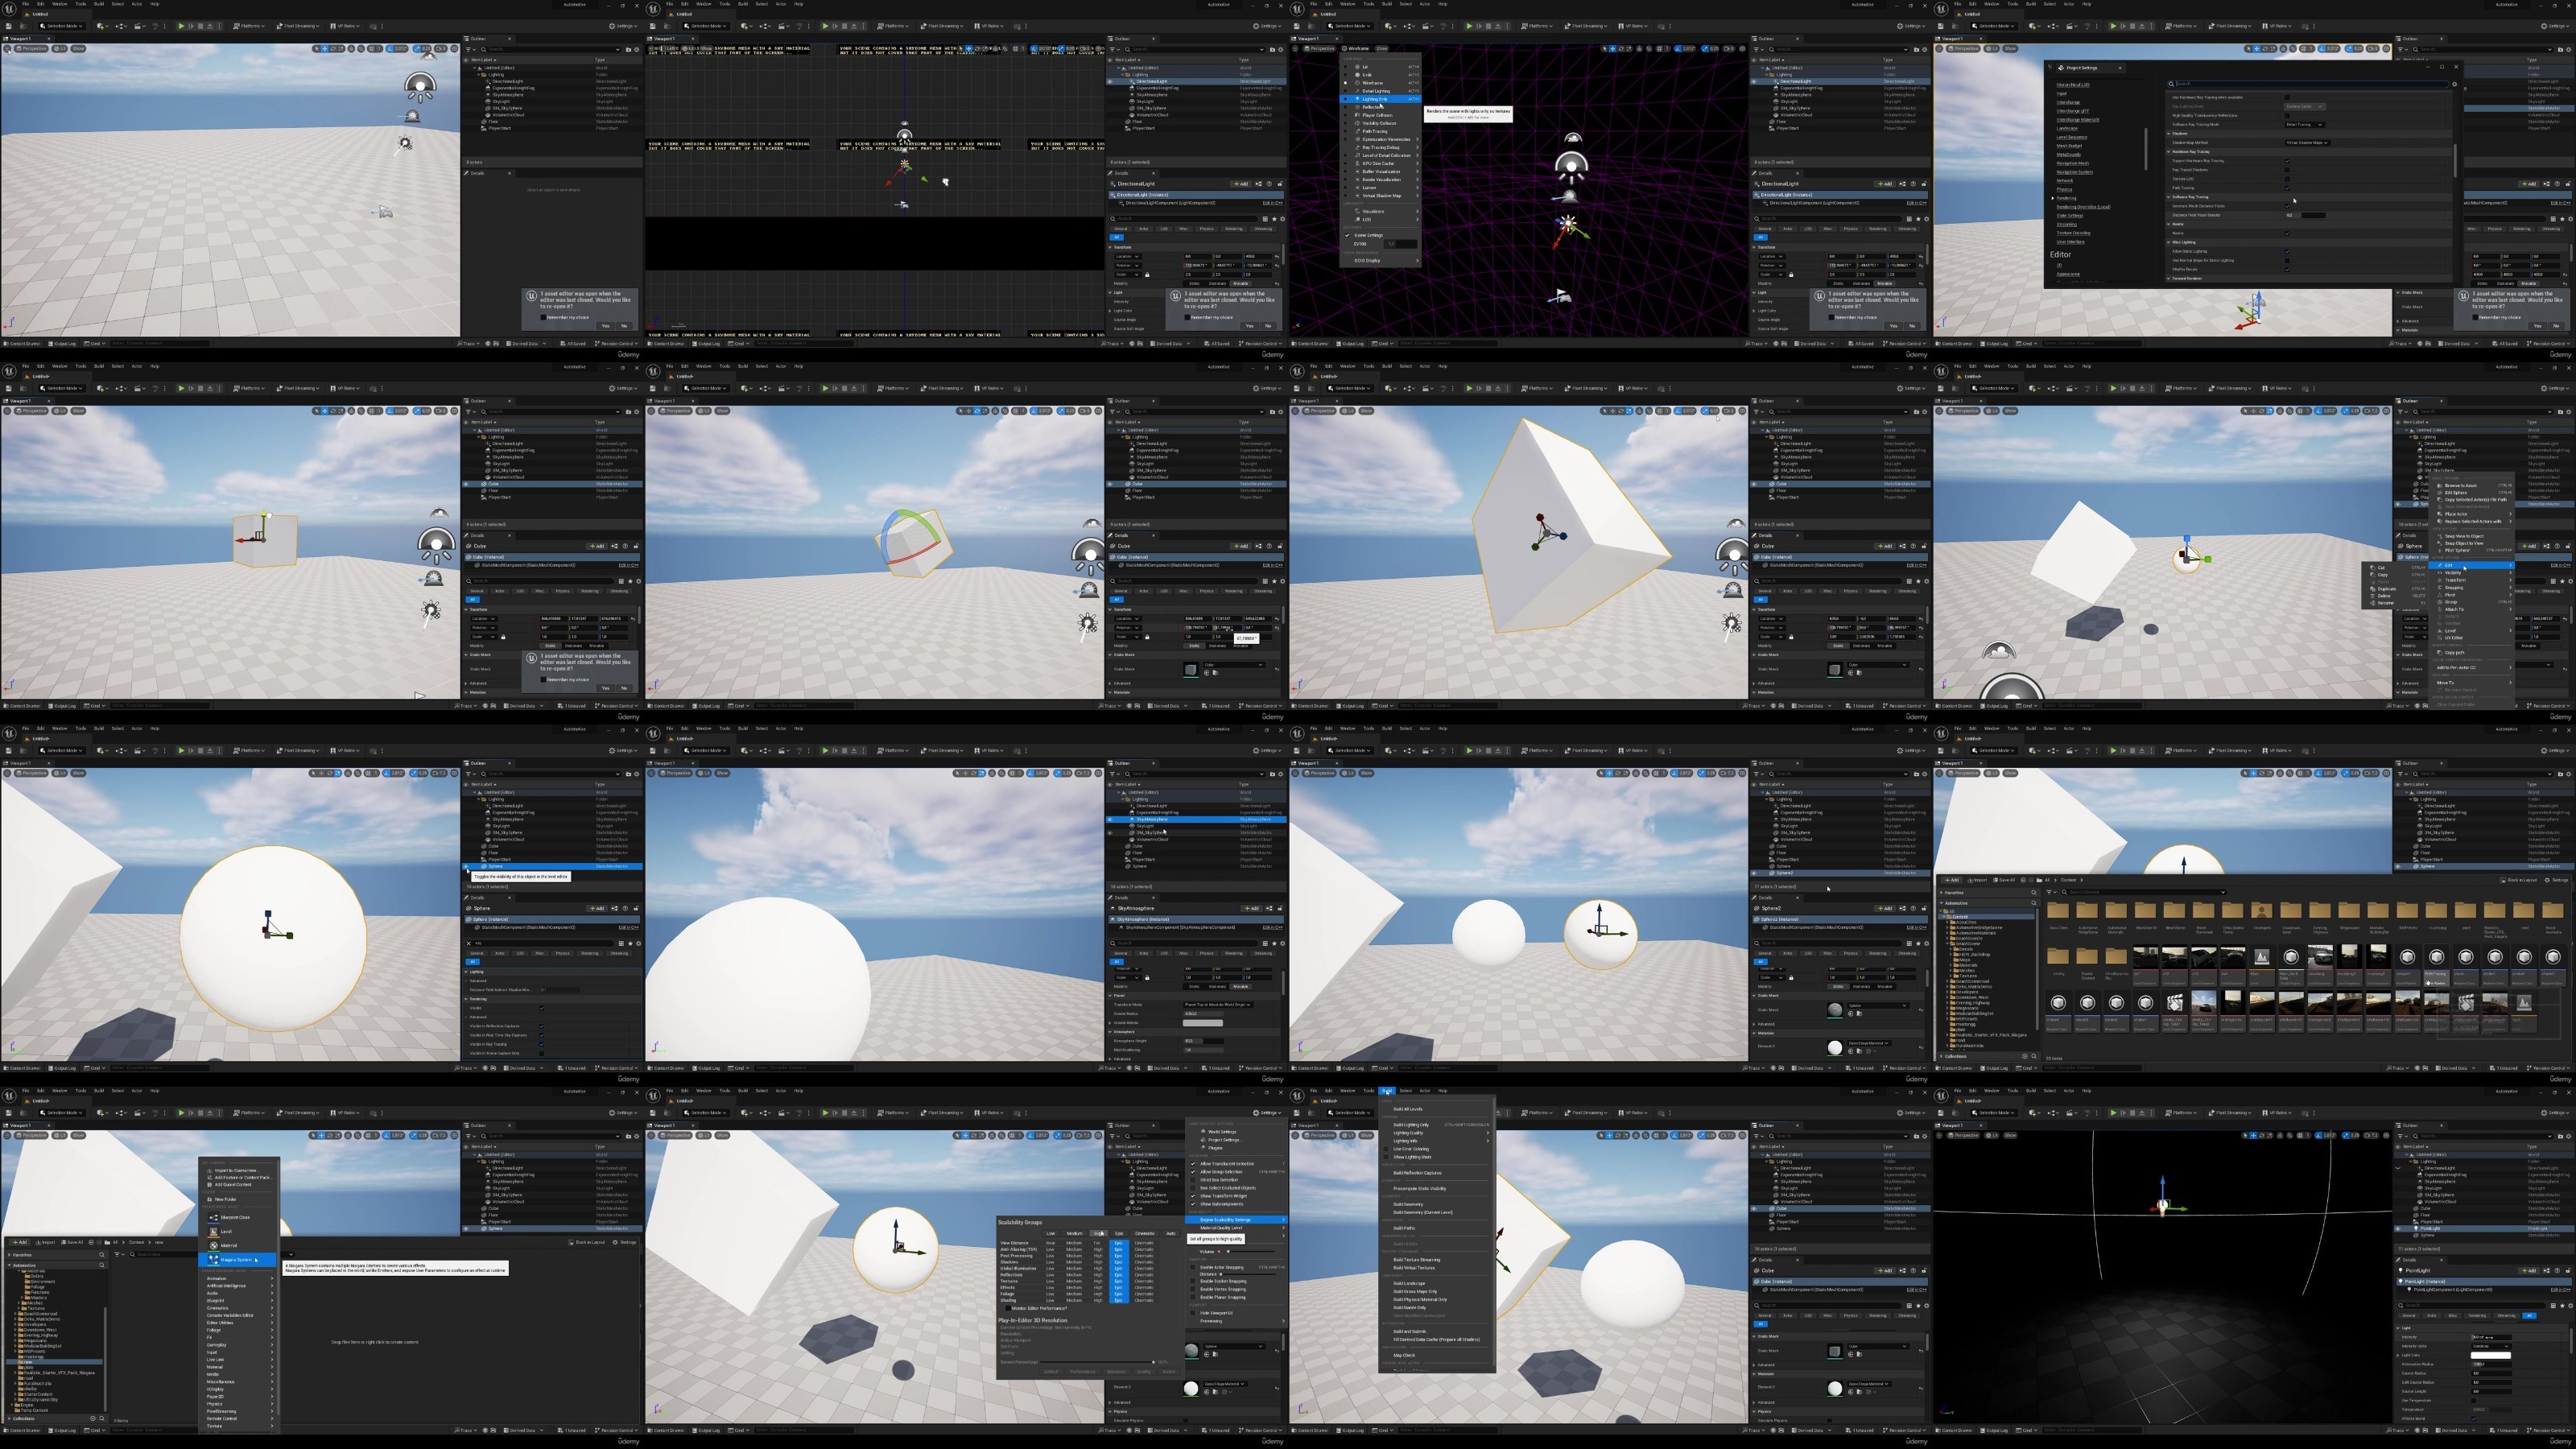Tick the Monitor Editor Performance checkbox
This screenshot has height=1449, width=2576.
click(x=1008, y=1308)
